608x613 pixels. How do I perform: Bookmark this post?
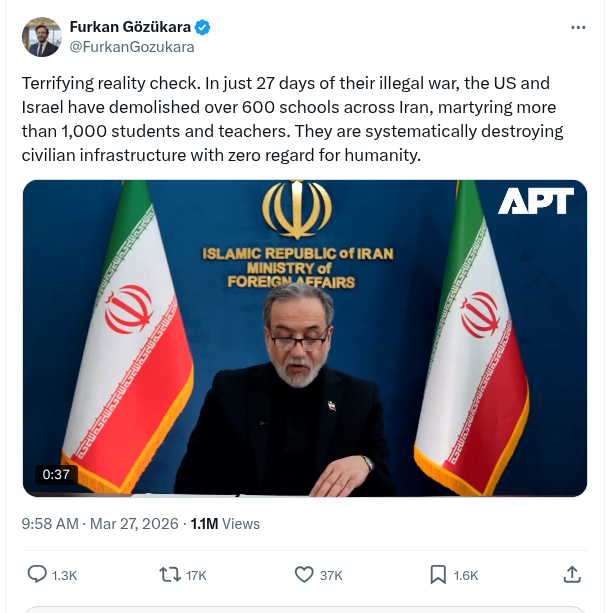[x=438, y=575]
